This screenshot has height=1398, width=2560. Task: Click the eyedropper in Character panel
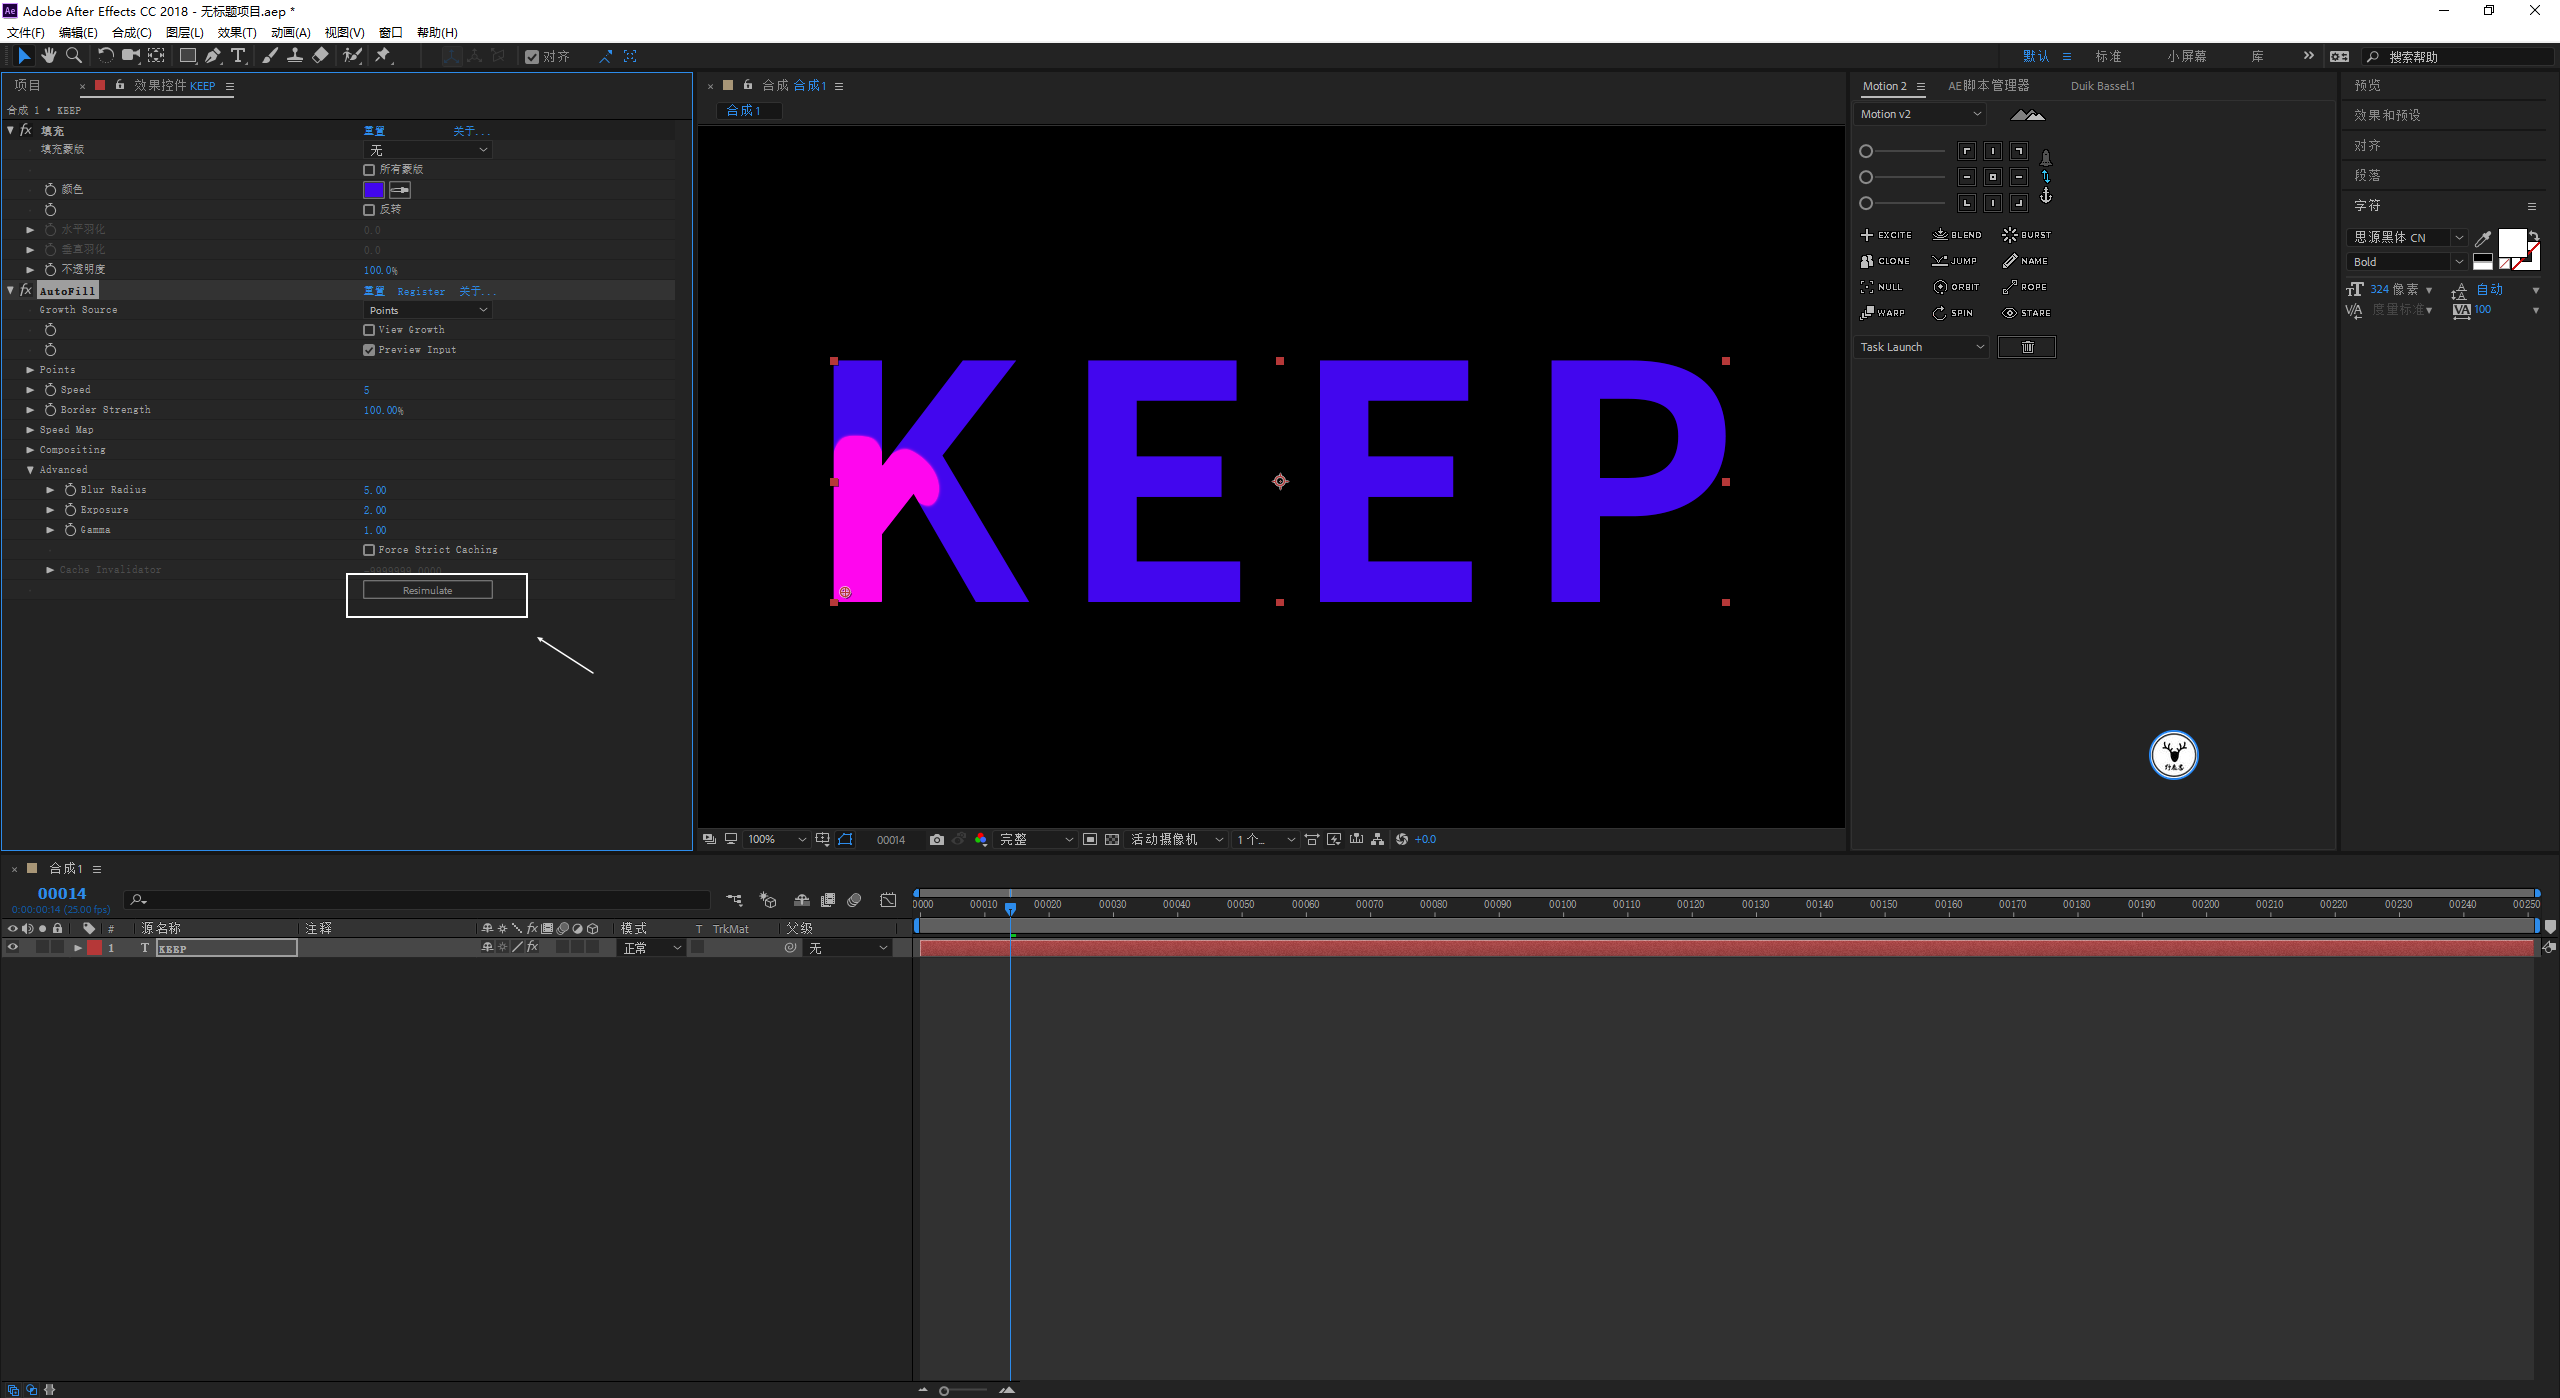point(2482,238)
